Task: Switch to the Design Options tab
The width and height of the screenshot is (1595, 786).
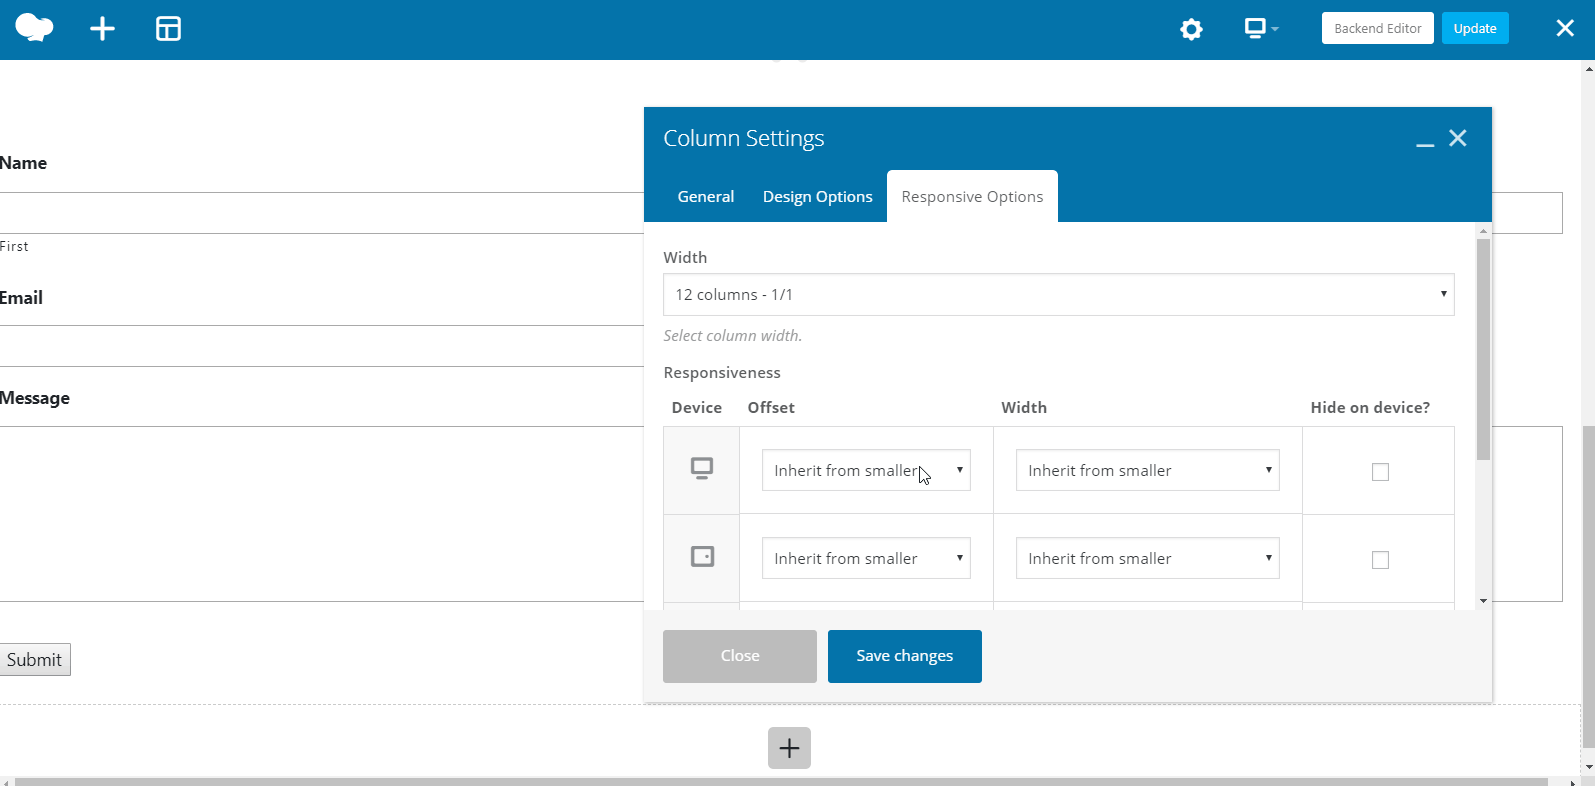Action: pyautogui.click(x=817, y=197)
